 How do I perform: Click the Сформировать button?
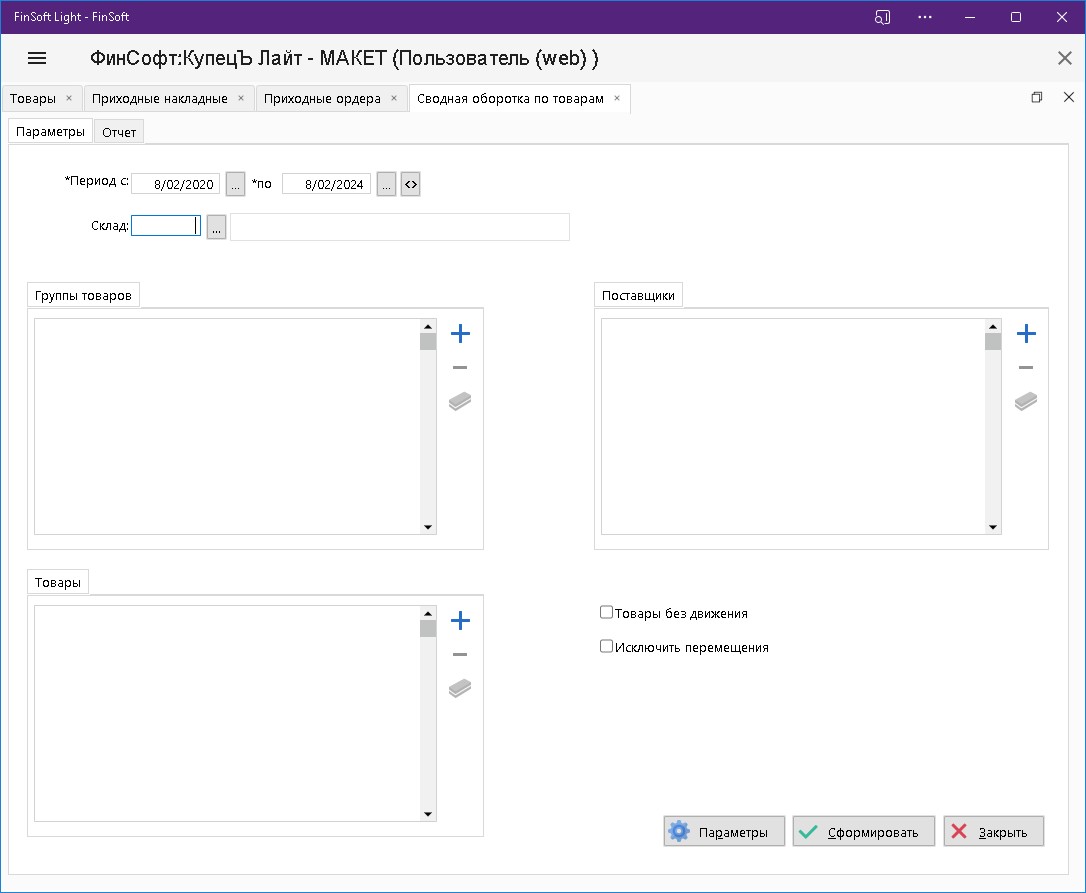coord(863,832)
